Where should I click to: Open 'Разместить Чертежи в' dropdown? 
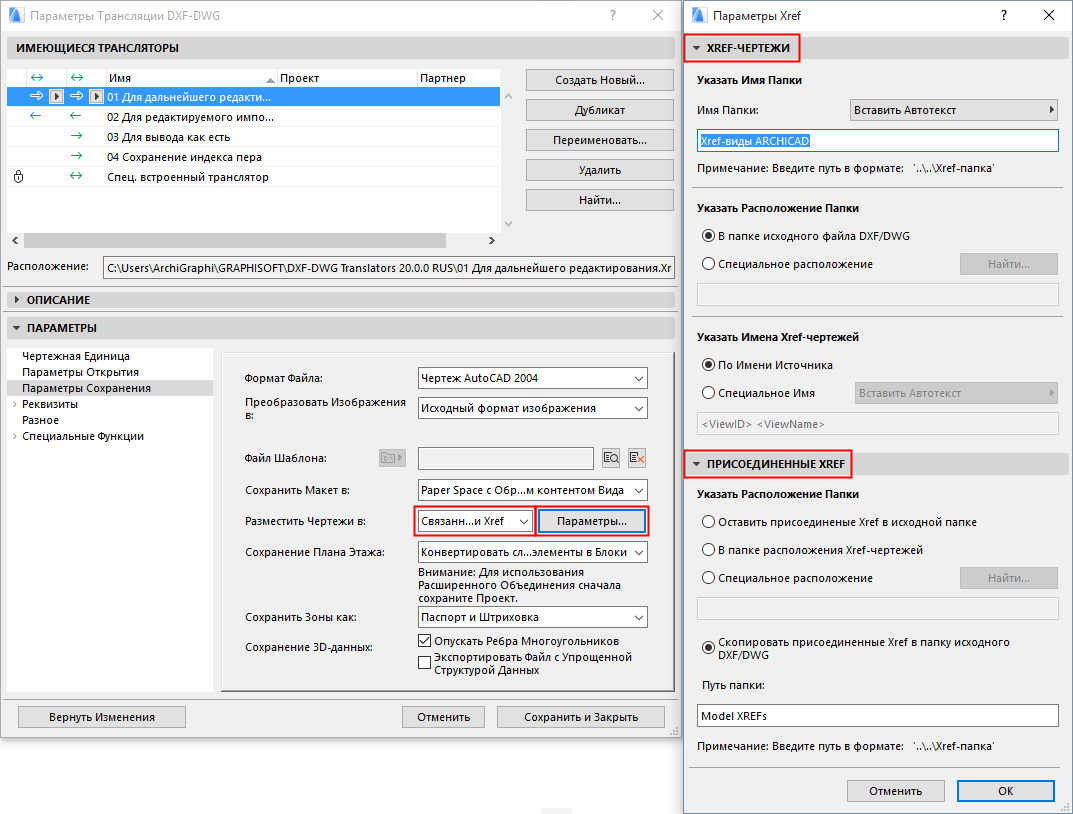pyautogui.click(x=475, y=521)
